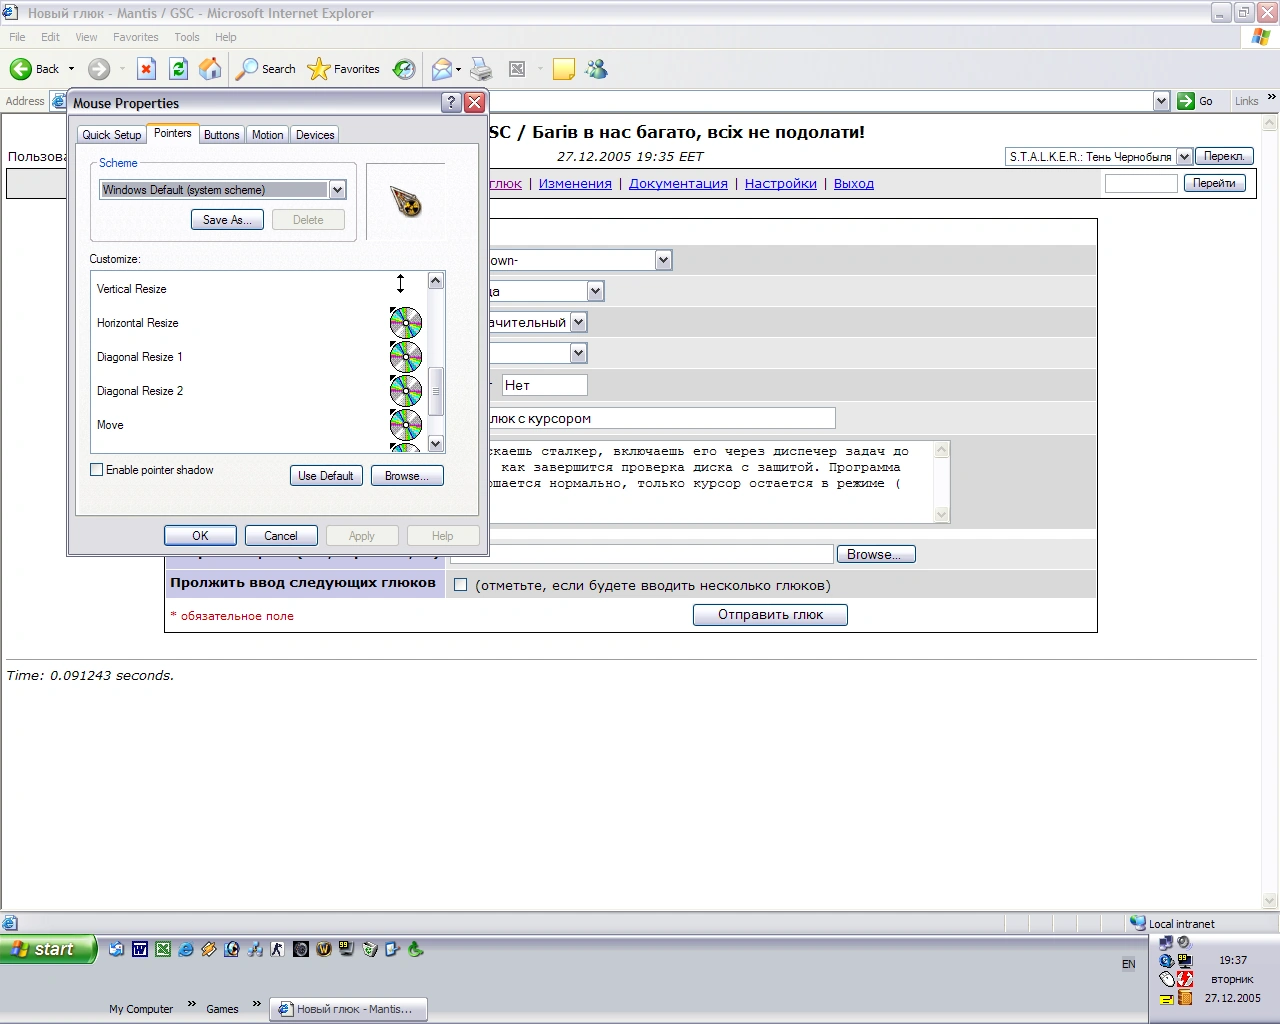Select the Horizontal Resize pointer entry
This screenshot has width=1280, height=1024.
138,323
